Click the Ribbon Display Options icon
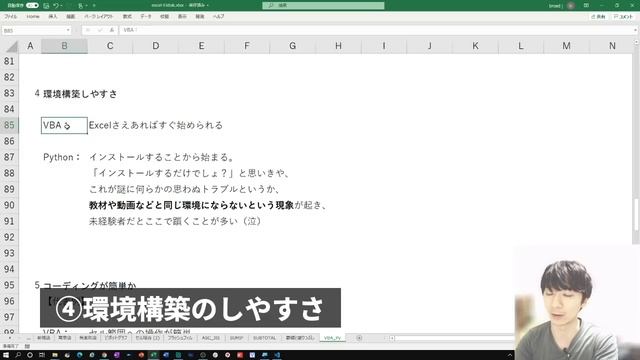Viewport: 640px width, 360px height. coord(586,5)
